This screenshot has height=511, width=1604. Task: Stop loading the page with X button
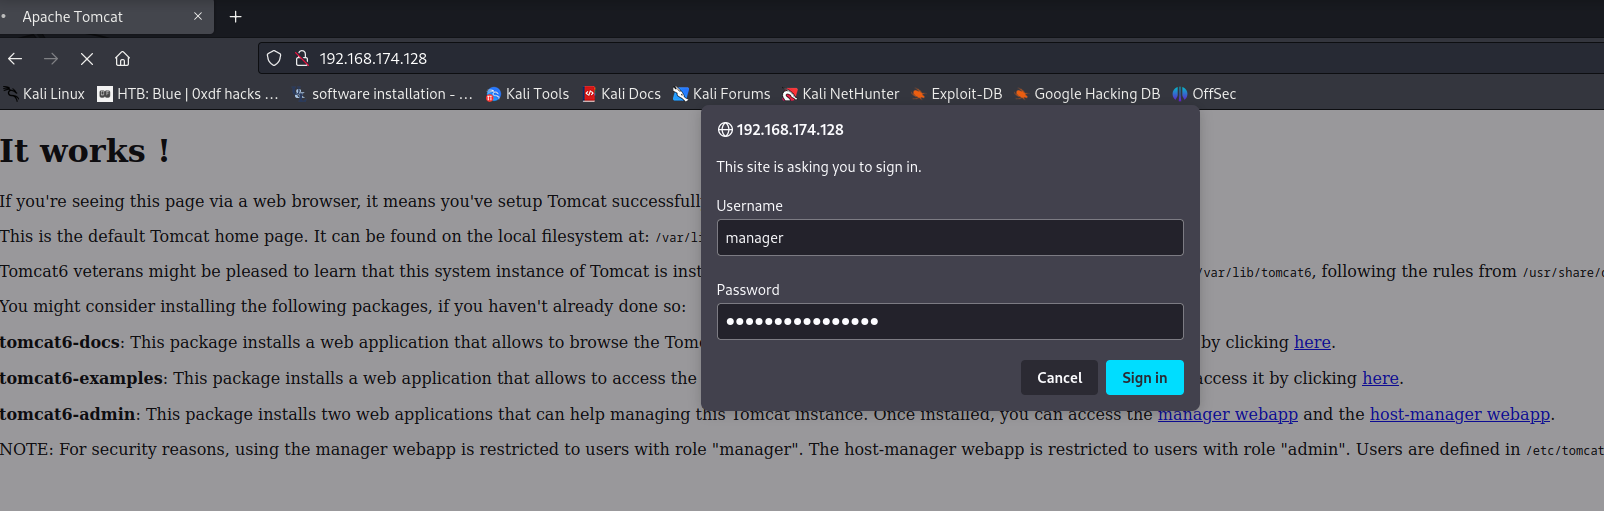tap(87, 59)
